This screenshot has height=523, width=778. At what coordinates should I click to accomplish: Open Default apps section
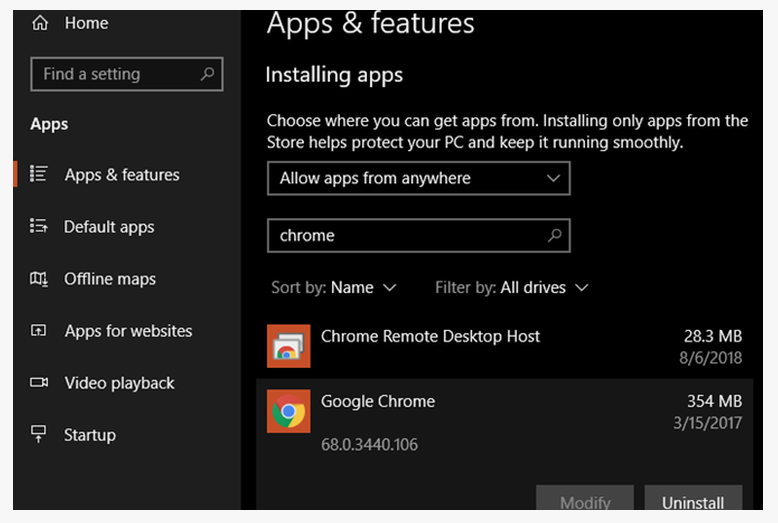(109, 227)
